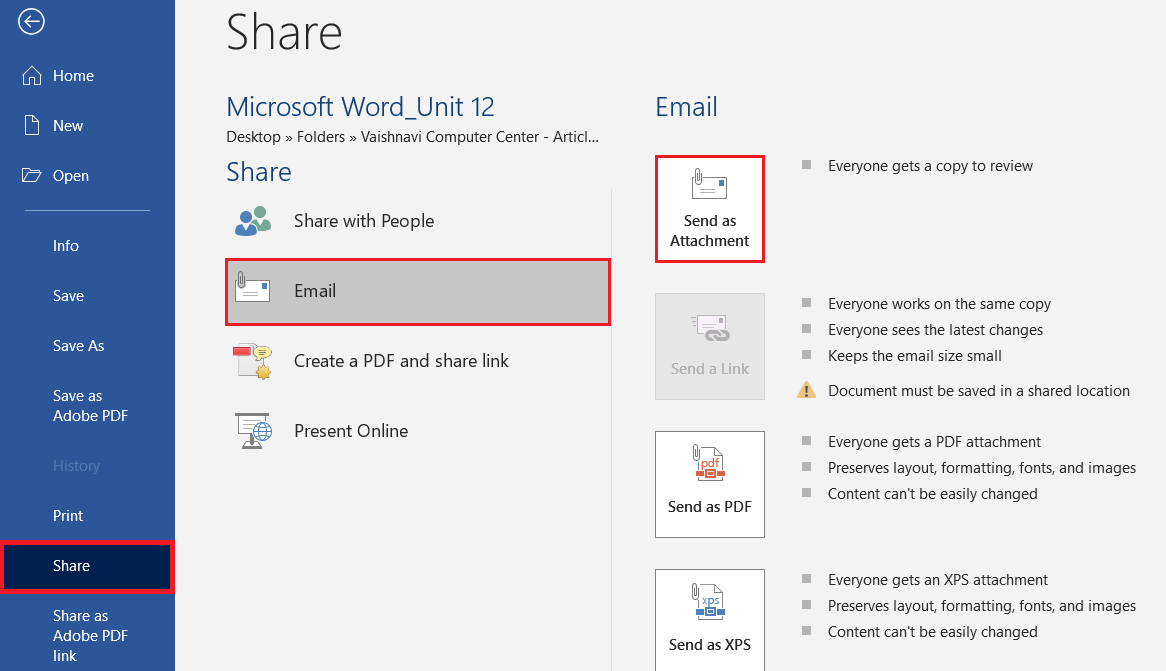Choose Share as Adobe PDF link
The image size is (1166, 671).
coord(87,636)
